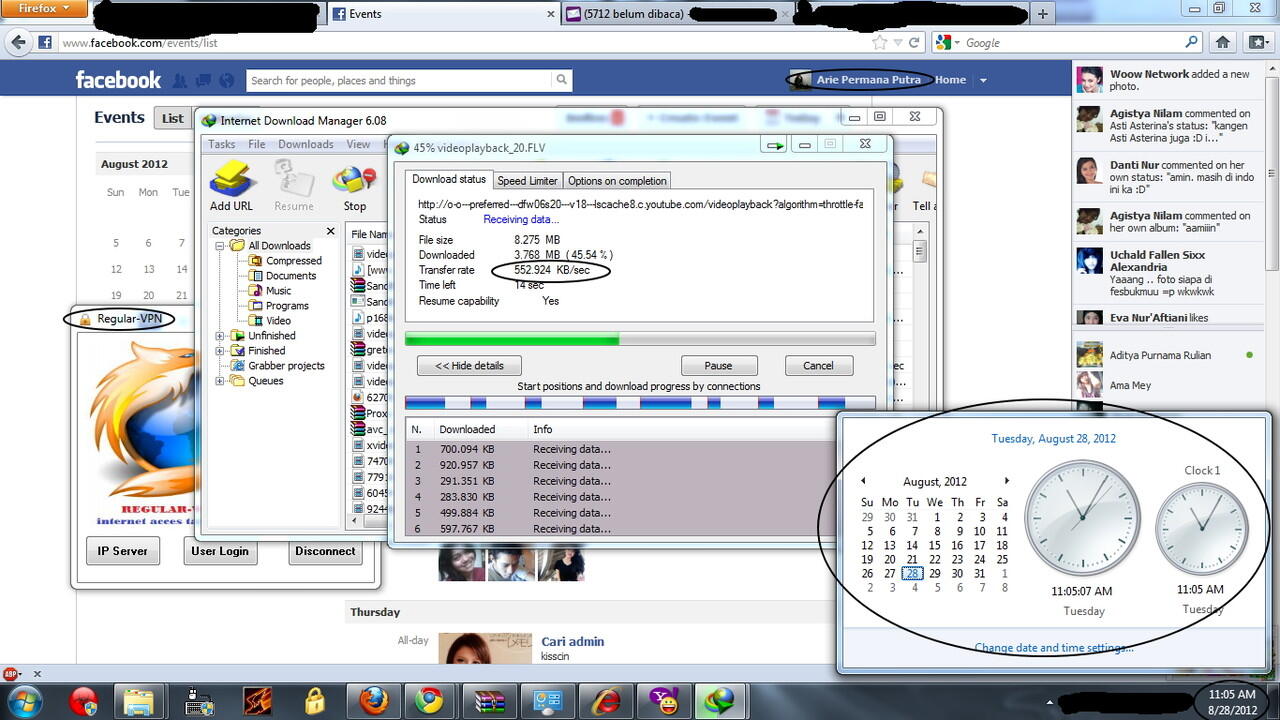The width and height of the screenshot is (1280, 720).
Task: Click Disconnect in Regular-VPN window
Action: click(x=325, y=551)
